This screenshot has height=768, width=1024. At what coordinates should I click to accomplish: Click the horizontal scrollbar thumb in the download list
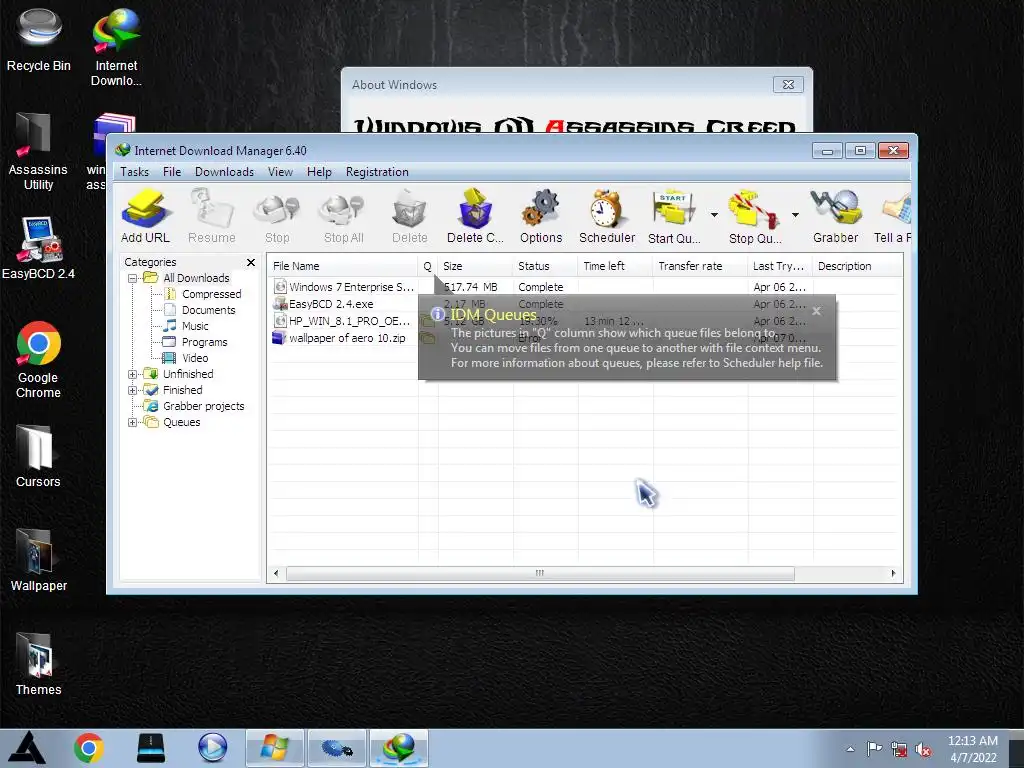[540, 573]
